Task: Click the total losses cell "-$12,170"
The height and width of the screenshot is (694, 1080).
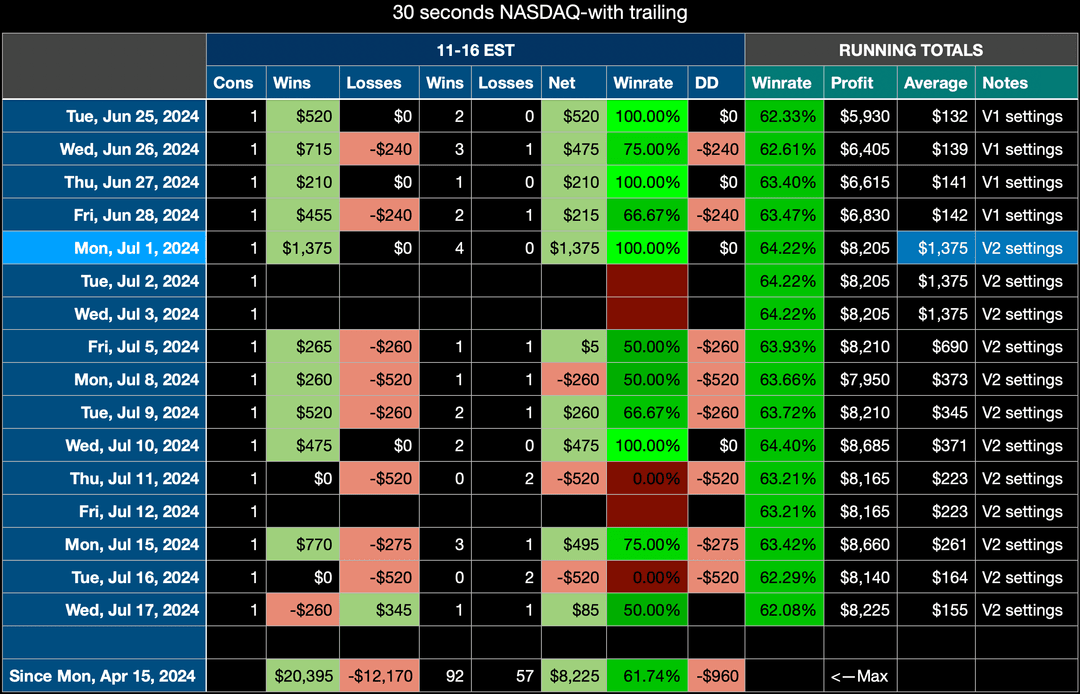Action: pyautogui.click(x=379, y=676)
